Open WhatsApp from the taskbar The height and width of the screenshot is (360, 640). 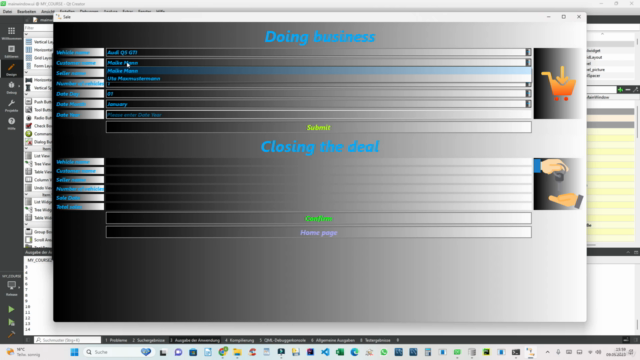pos(384,352)
